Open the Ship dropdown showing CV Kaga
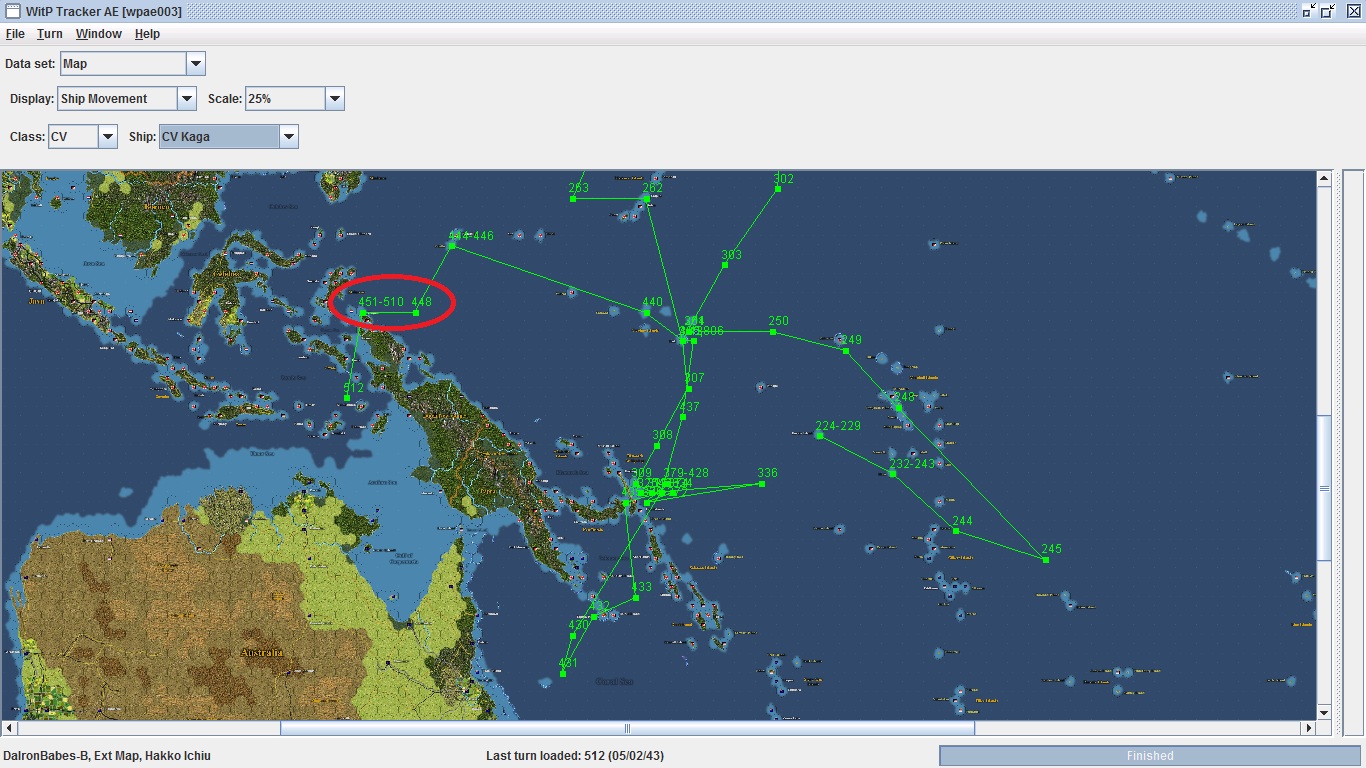The width and height of the screenshot is (1366, 768). (x=289, y=137)
